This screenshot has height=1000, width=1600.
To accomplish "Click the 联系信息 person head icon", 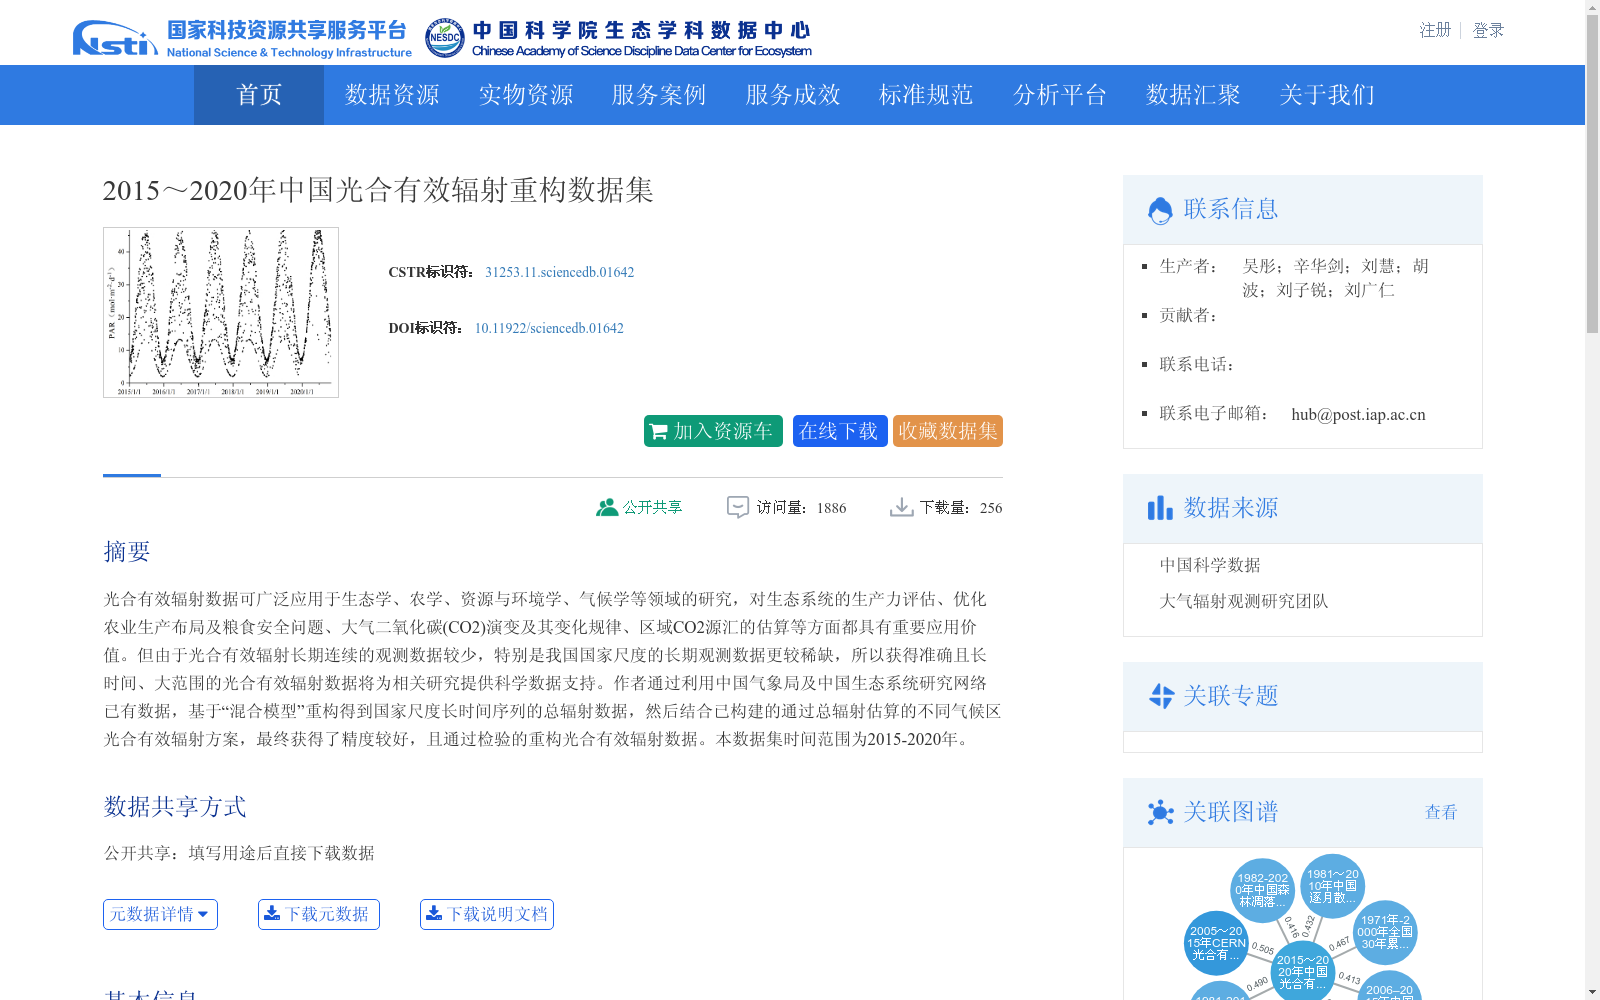I will [1160, 210].
